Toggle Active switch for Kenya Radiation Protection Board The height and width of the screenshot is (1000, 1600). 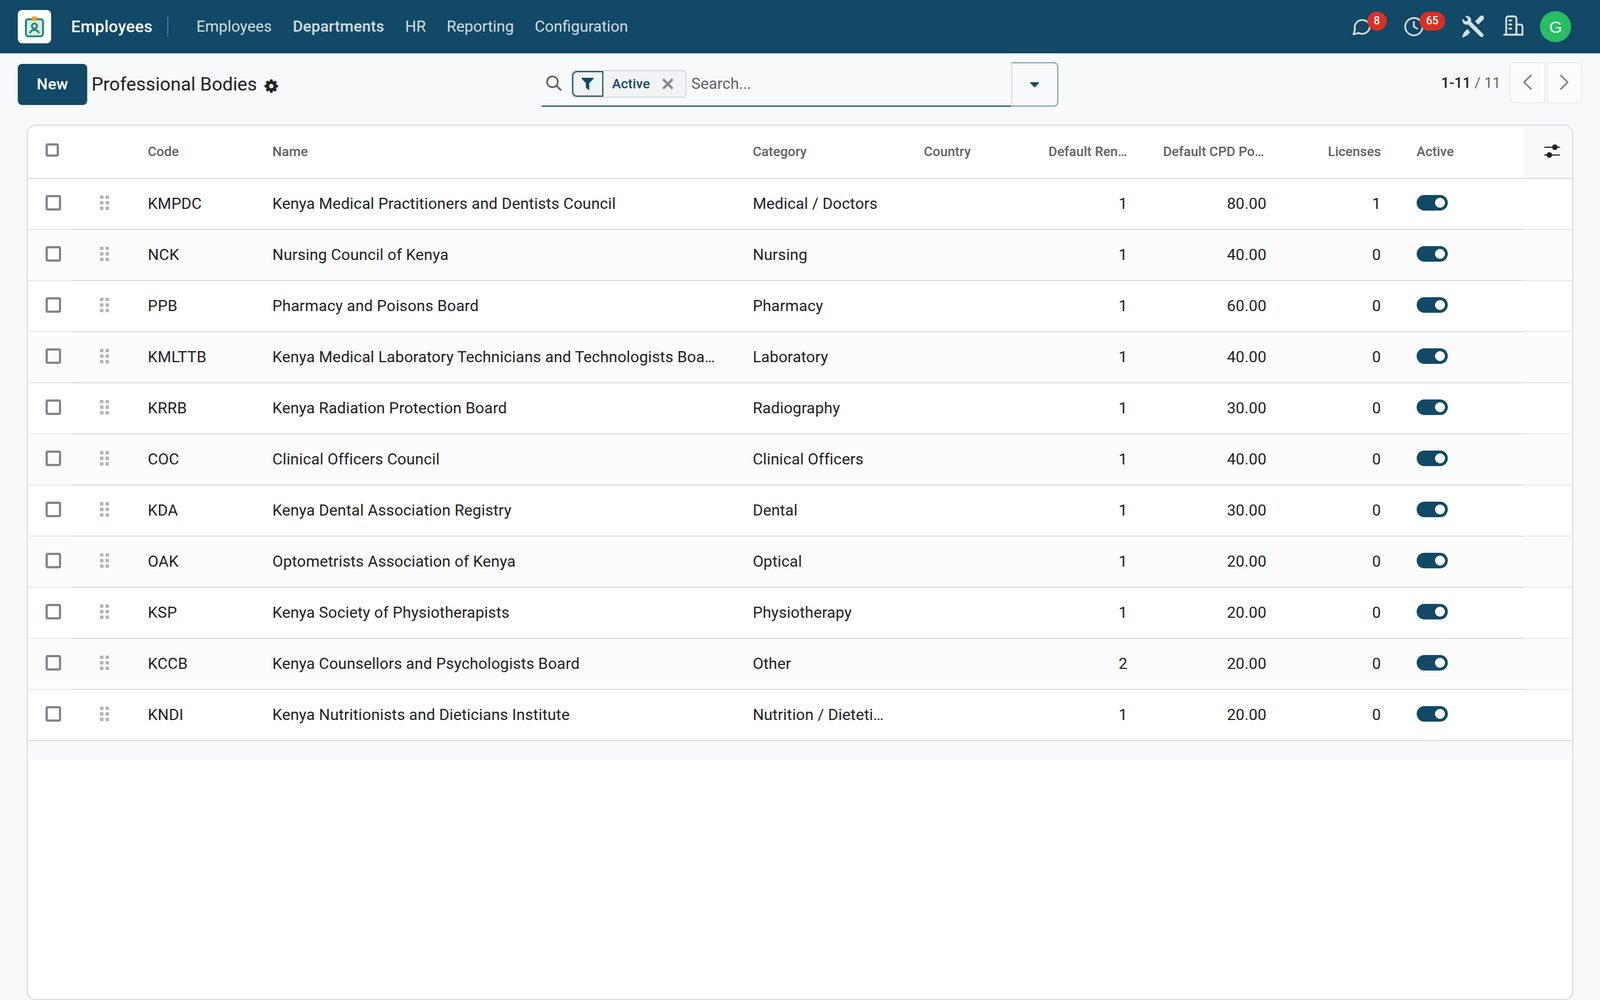click(1432, 407)
